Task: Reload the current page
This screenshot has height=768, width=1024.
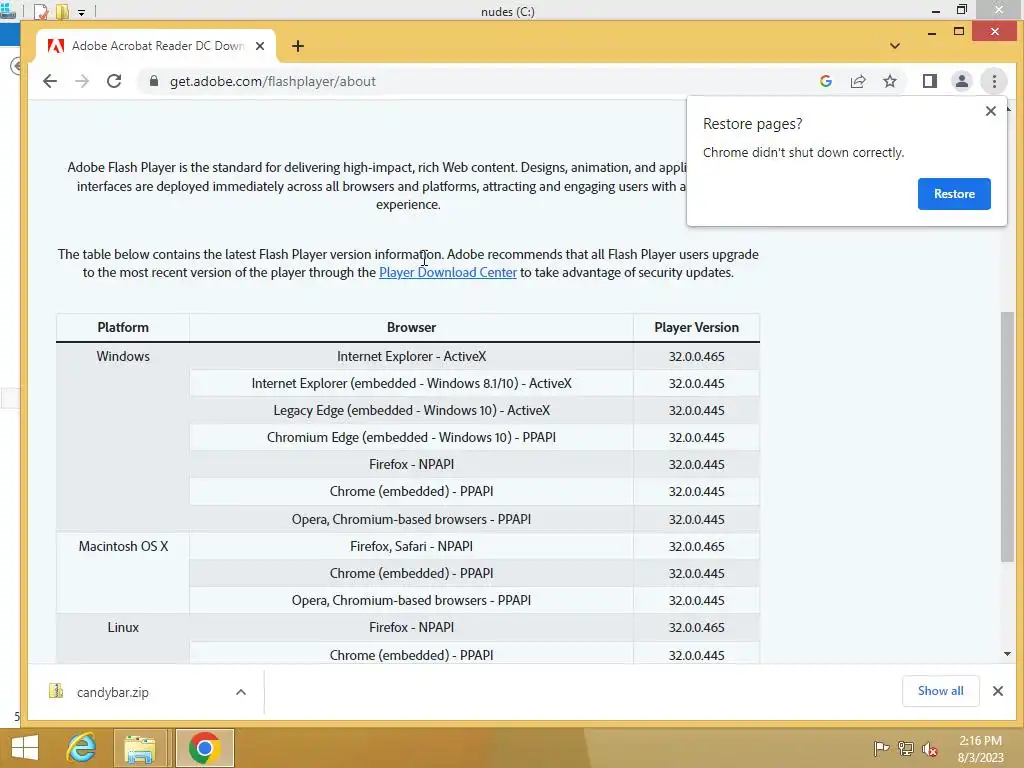Action: click(114, 81)
